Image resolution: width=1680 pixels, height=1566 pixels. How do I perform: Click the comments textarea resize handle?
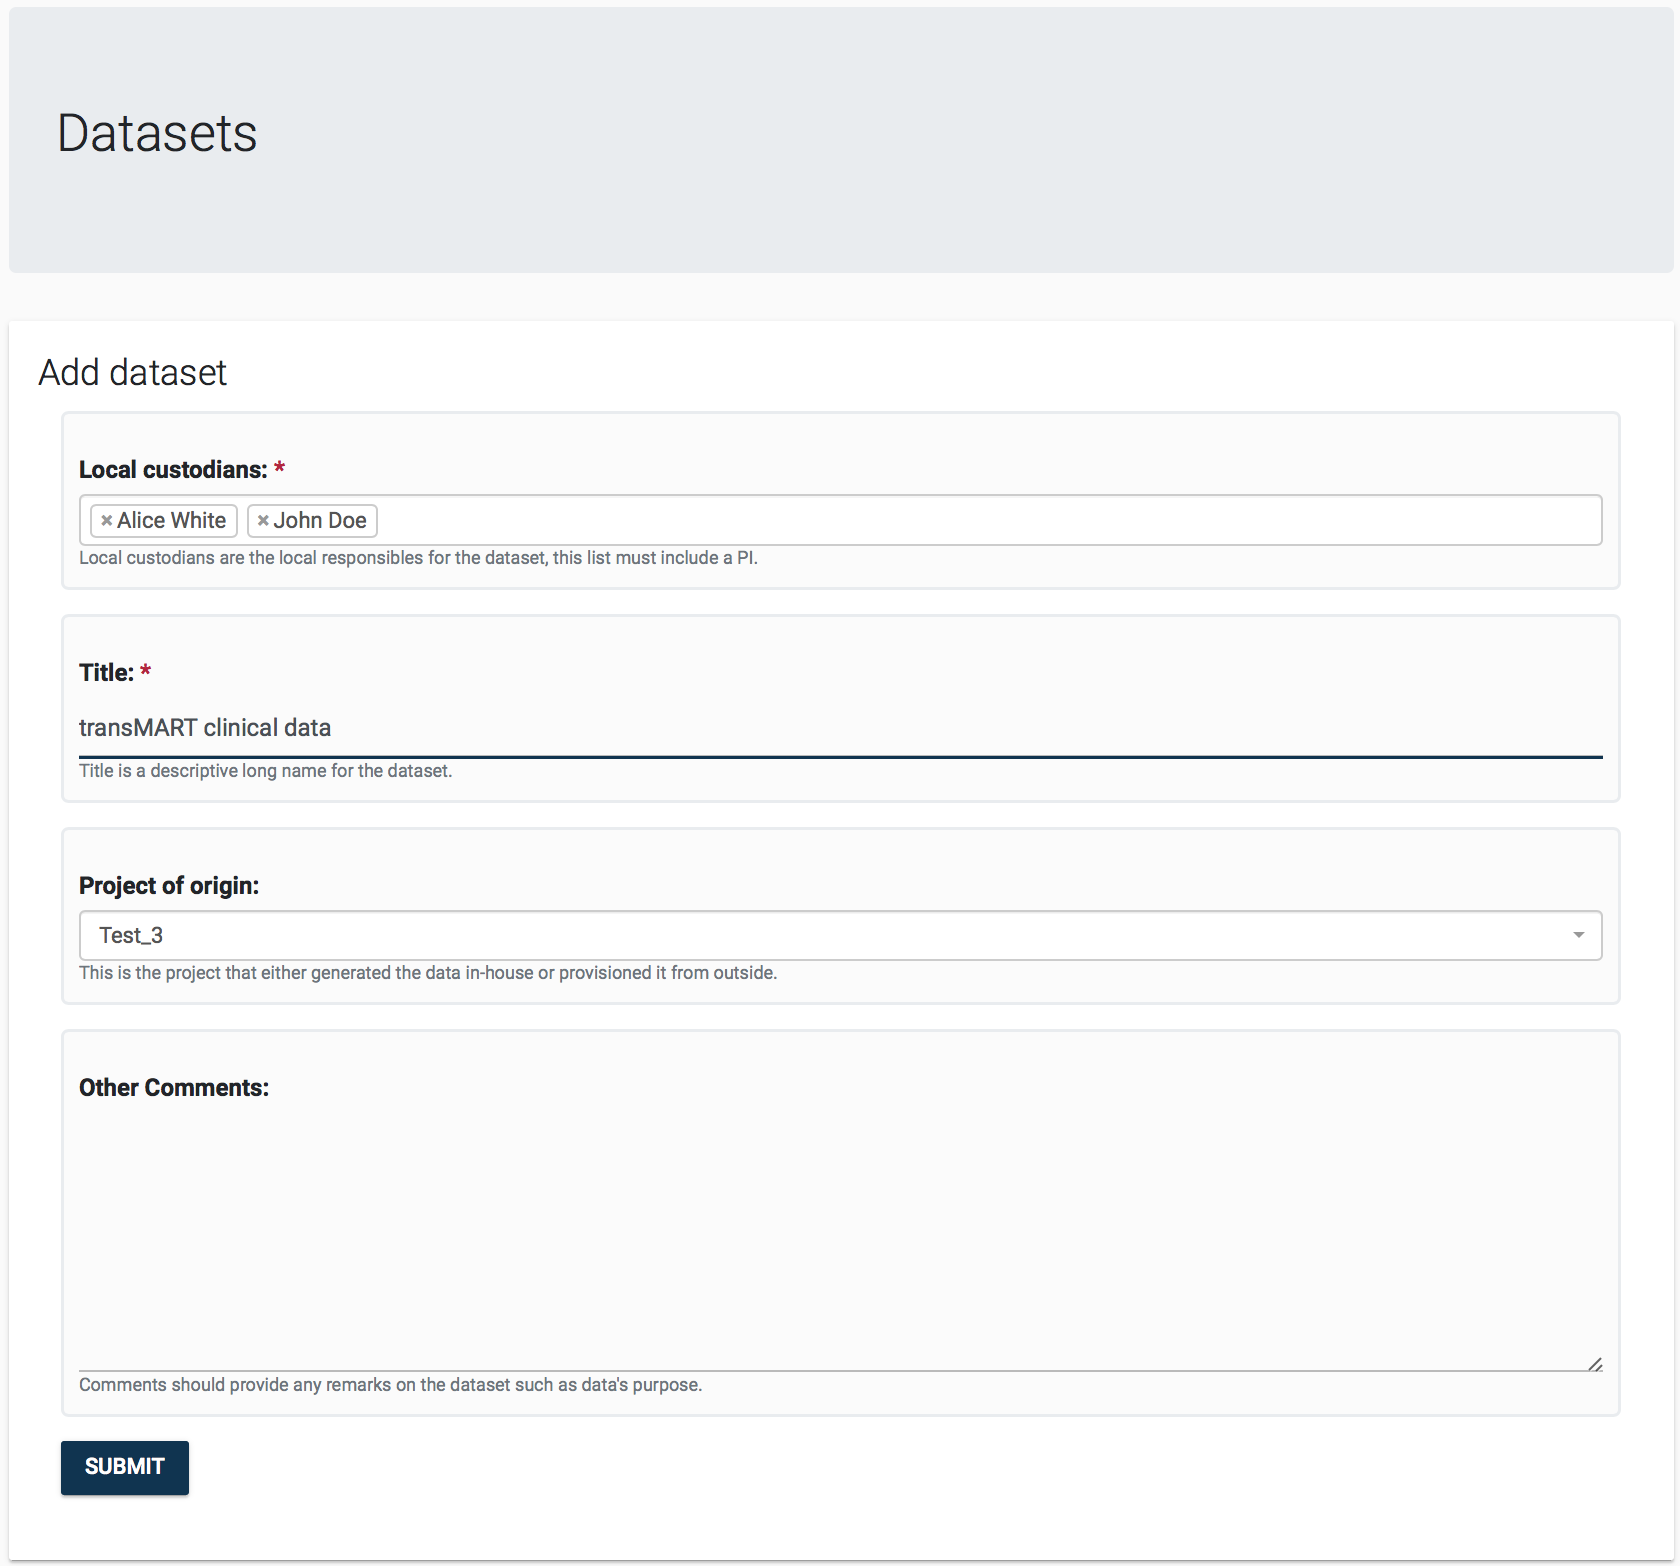(1595, 1364)
